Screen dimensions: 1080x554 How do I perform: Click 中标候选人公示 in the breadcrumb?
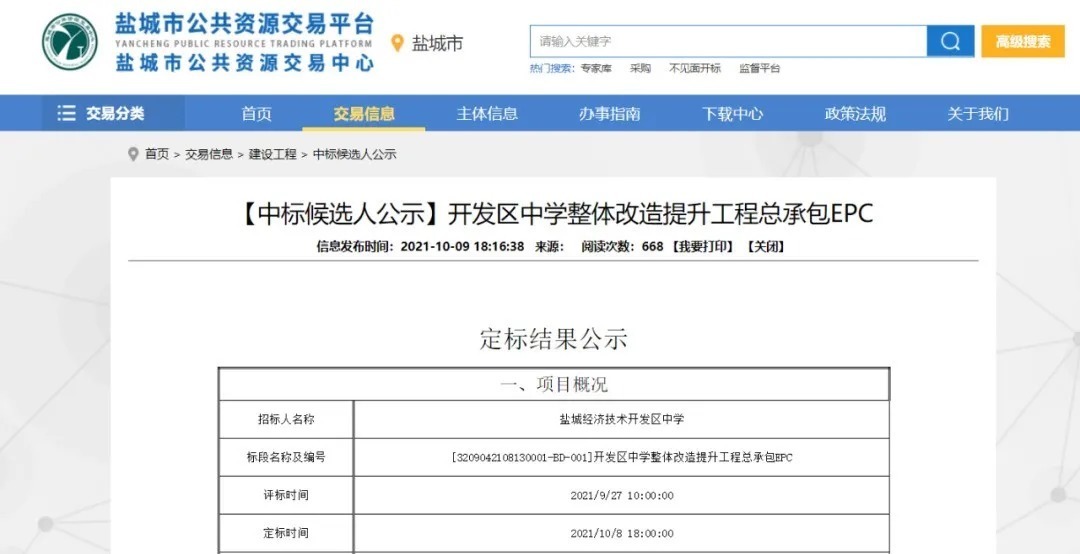(355, 154)
